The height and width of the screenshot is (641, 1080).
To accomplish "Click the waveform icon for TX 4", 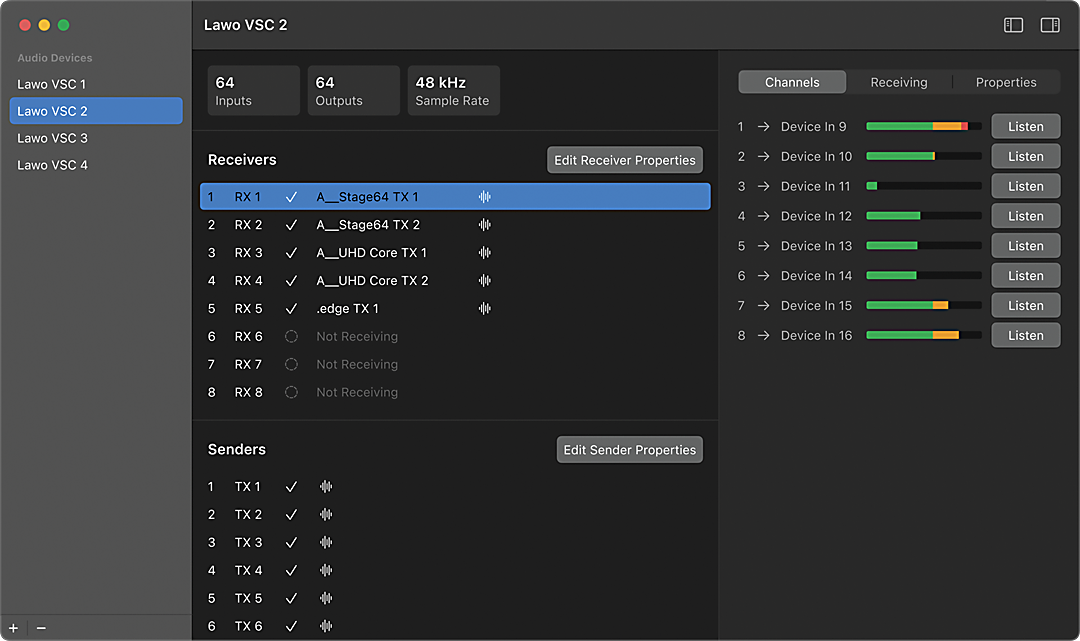I will [326, 570].
